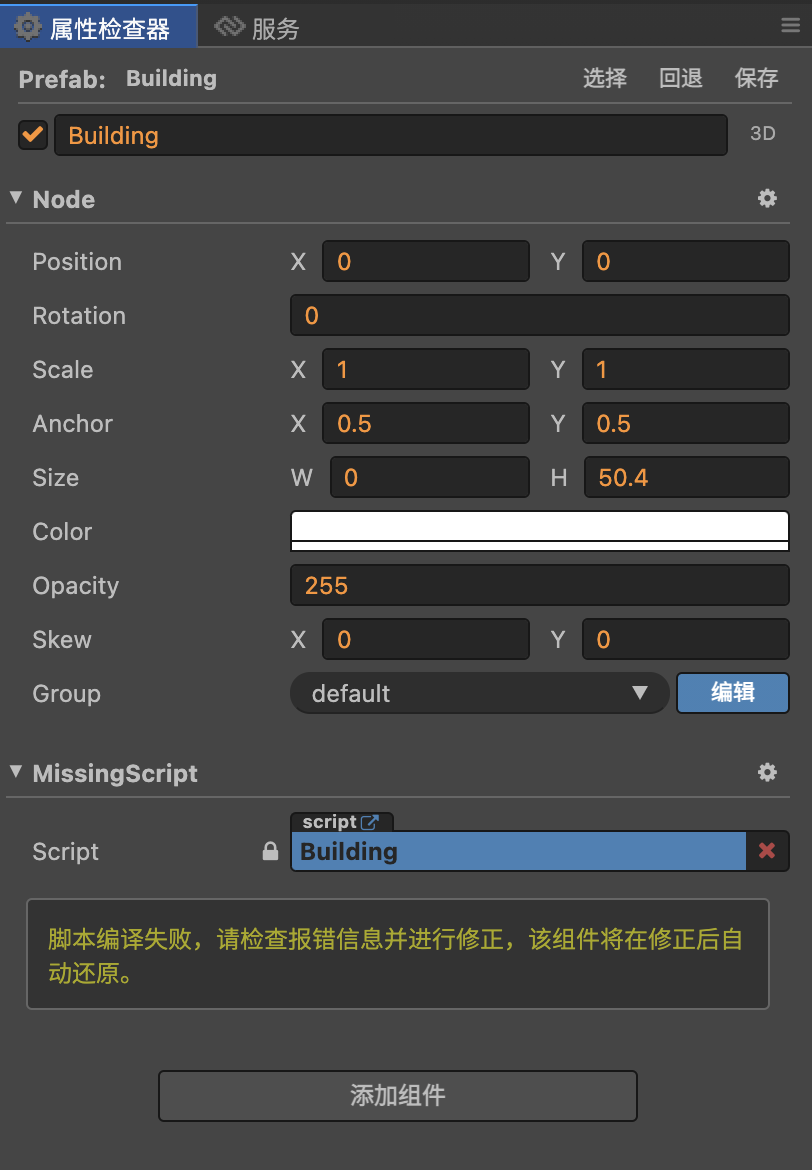Click the Services tab link icon

coord(230,27)
